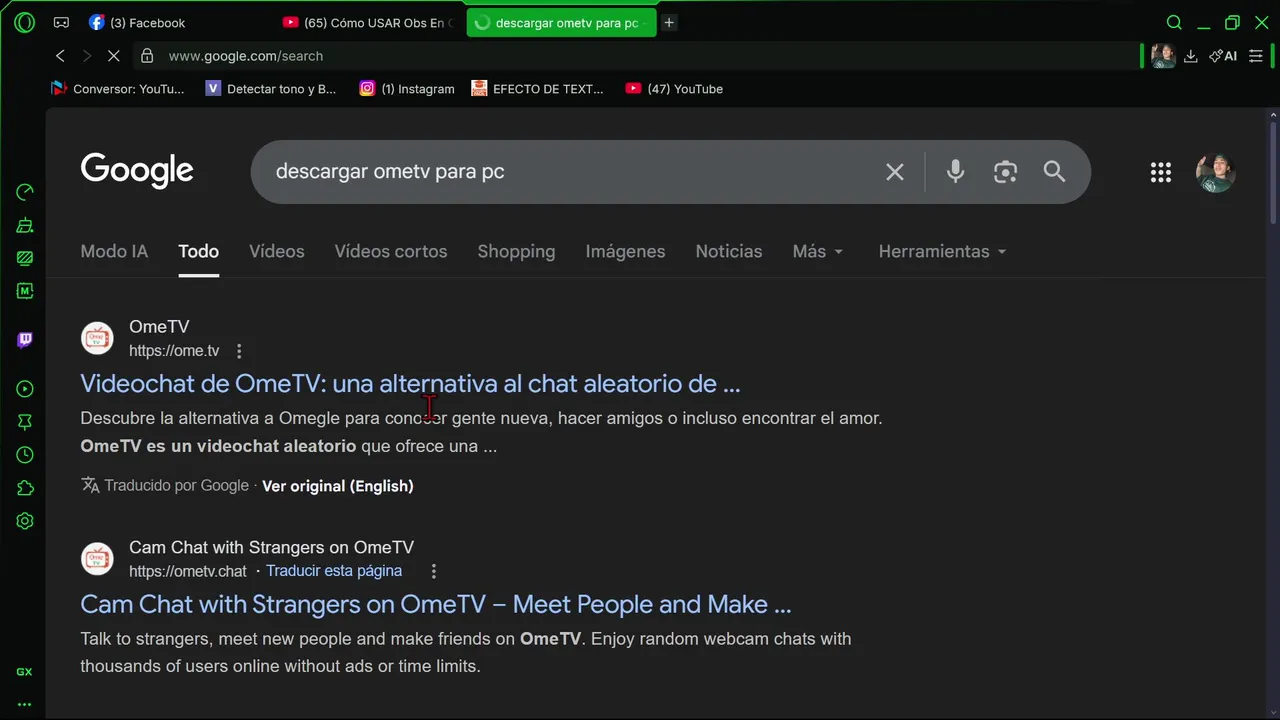Image resolution: width=1280 pixels, height=720 pixels.
Task: Expand the Más dropdown filter
Action: point(818,251)
